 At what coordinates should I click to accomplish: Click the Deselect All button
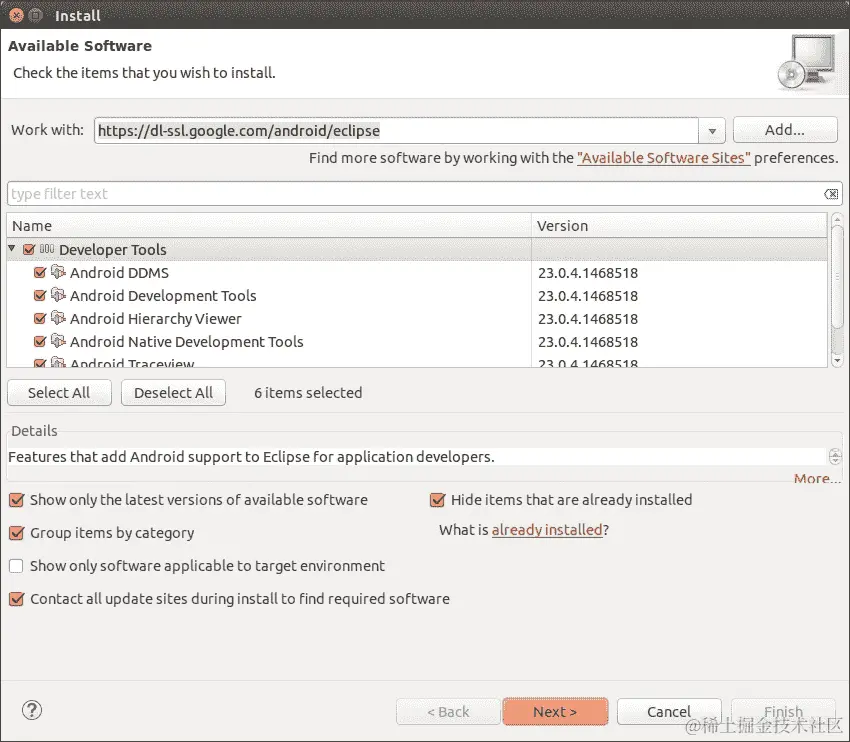coord(173,392)
